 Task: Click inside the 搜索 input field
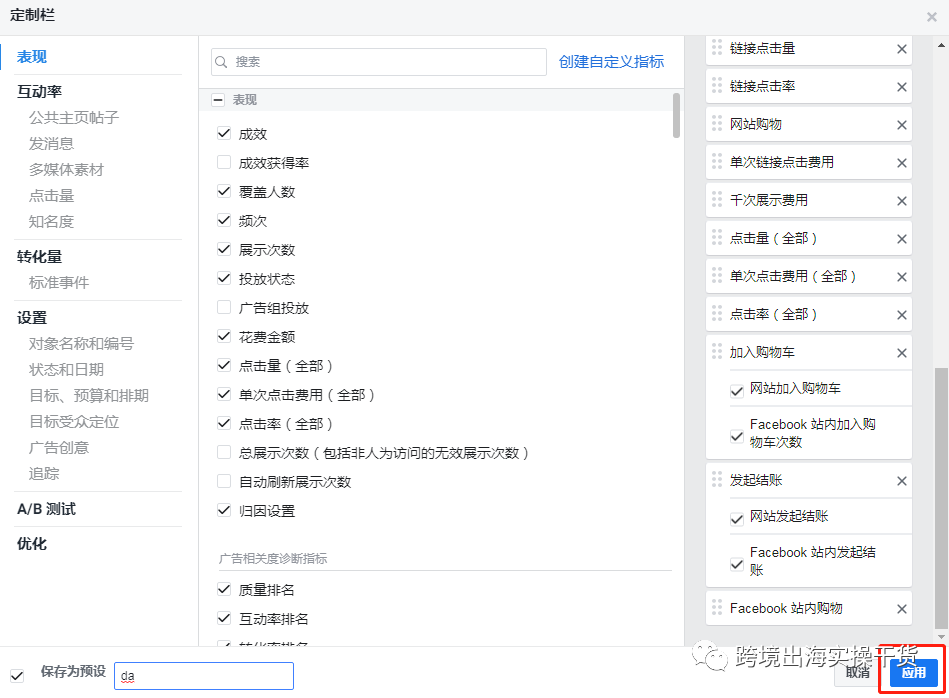click(380, 61)
